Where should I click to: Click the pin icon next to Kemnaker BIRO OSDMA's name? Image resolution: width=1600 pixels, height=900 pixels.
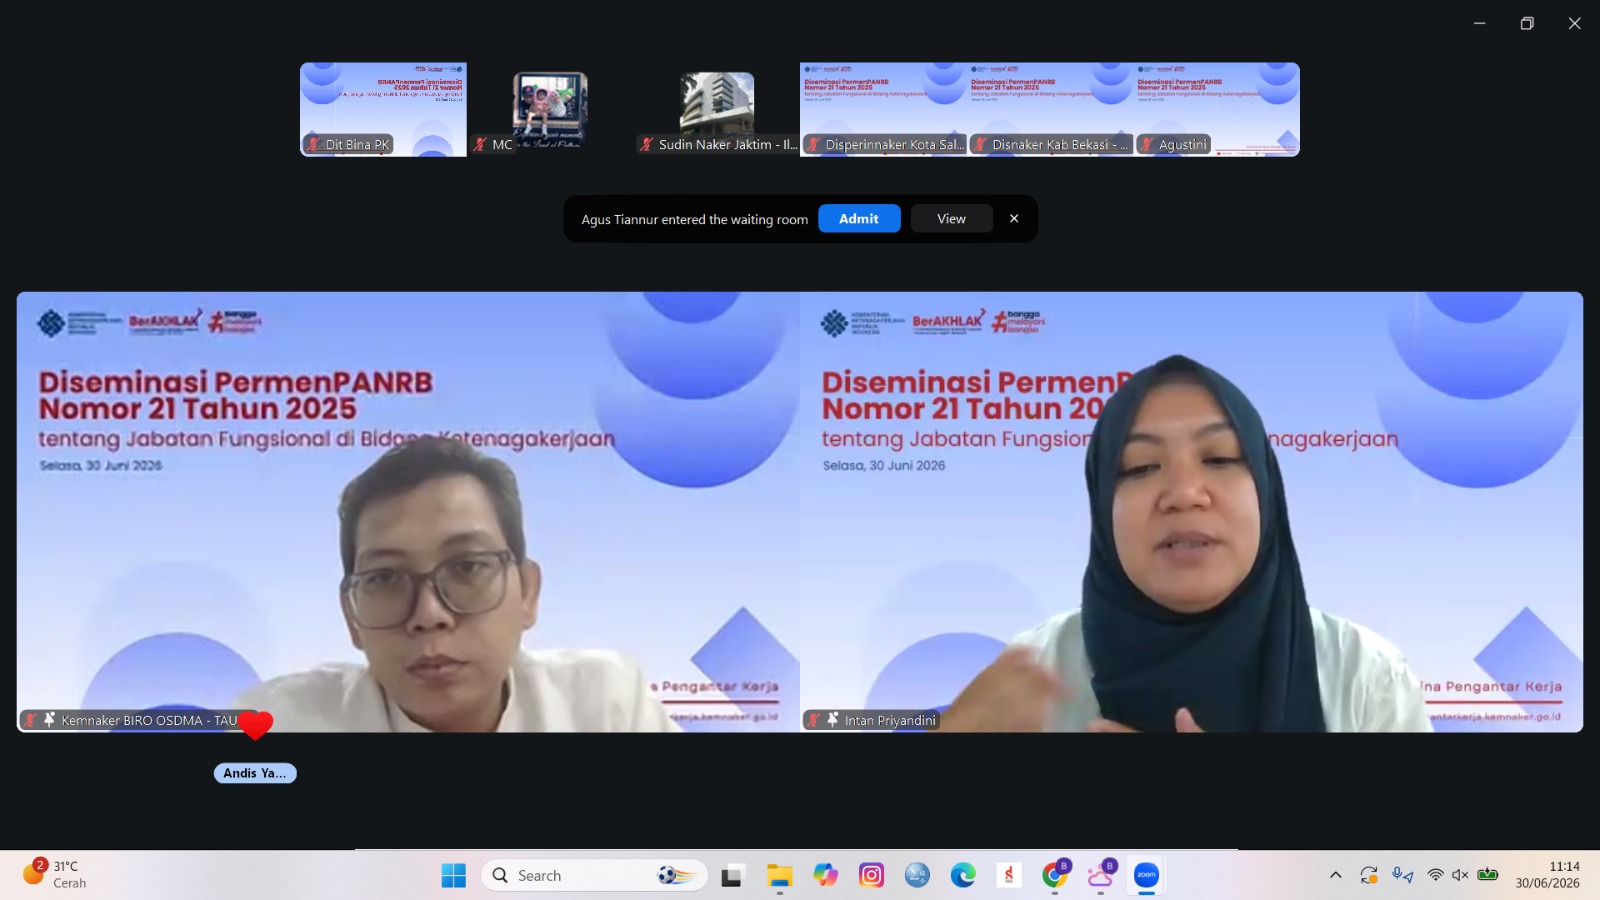[x=49, y=720]
